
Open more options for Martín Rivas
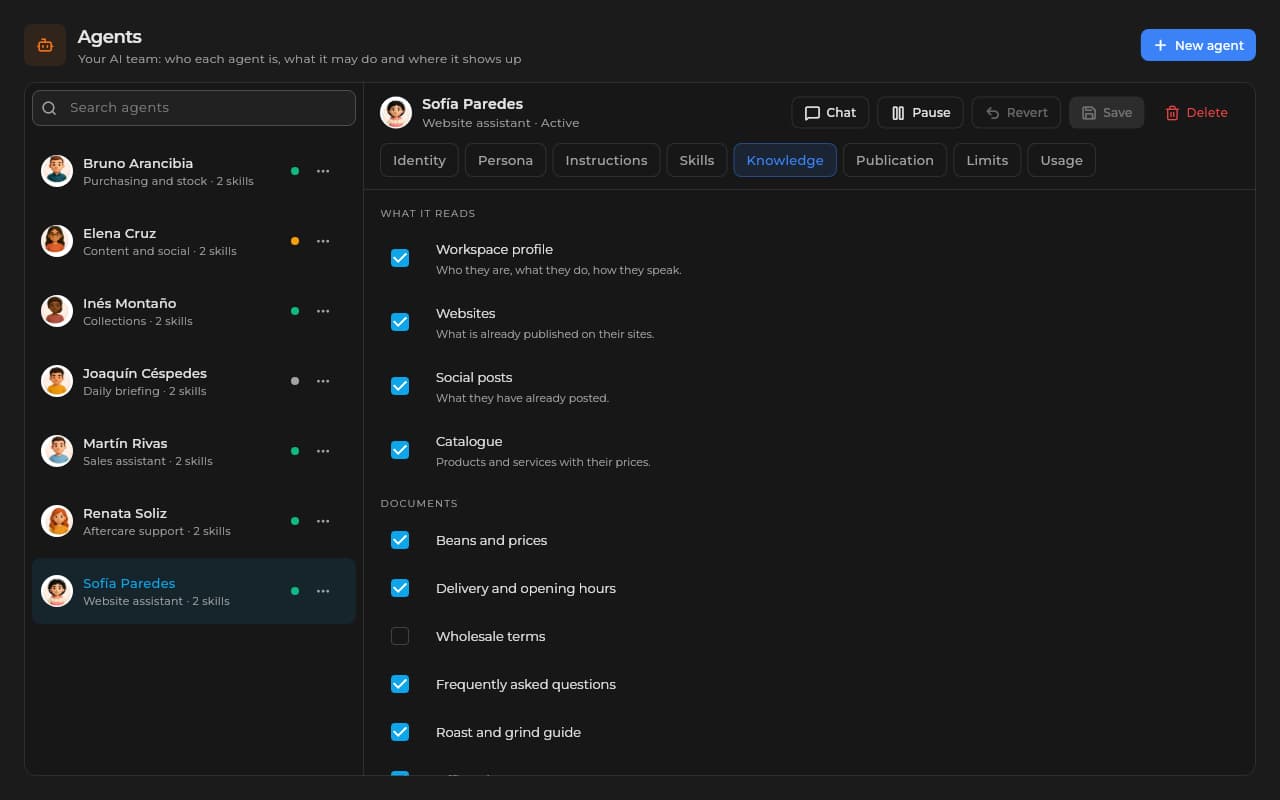pyautogui.click(x=323, y=451)
